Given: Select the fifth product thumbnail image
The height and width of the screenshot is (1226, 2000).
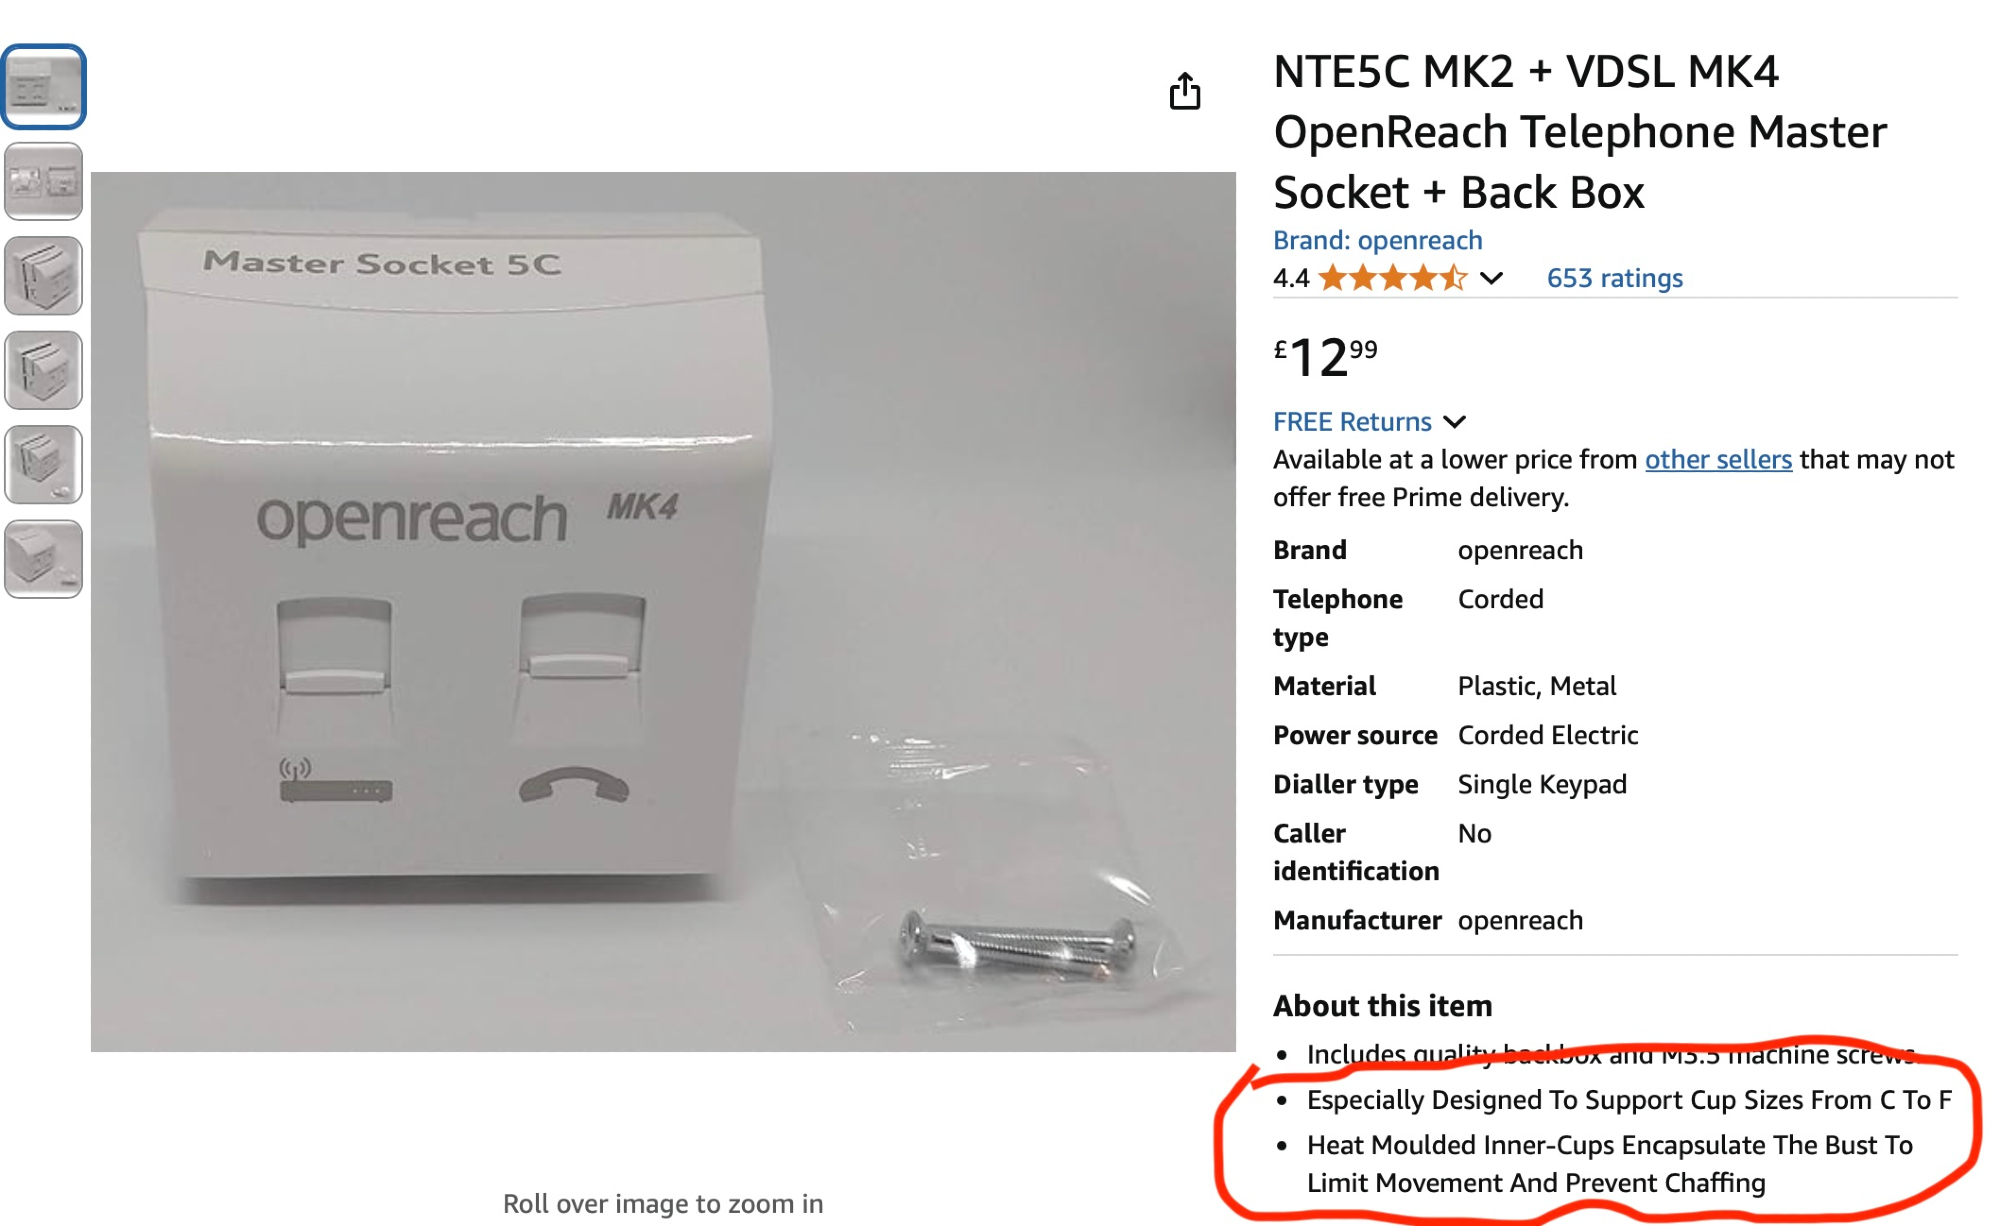Looking at the screenshot, I should click(x=43, y=464).
